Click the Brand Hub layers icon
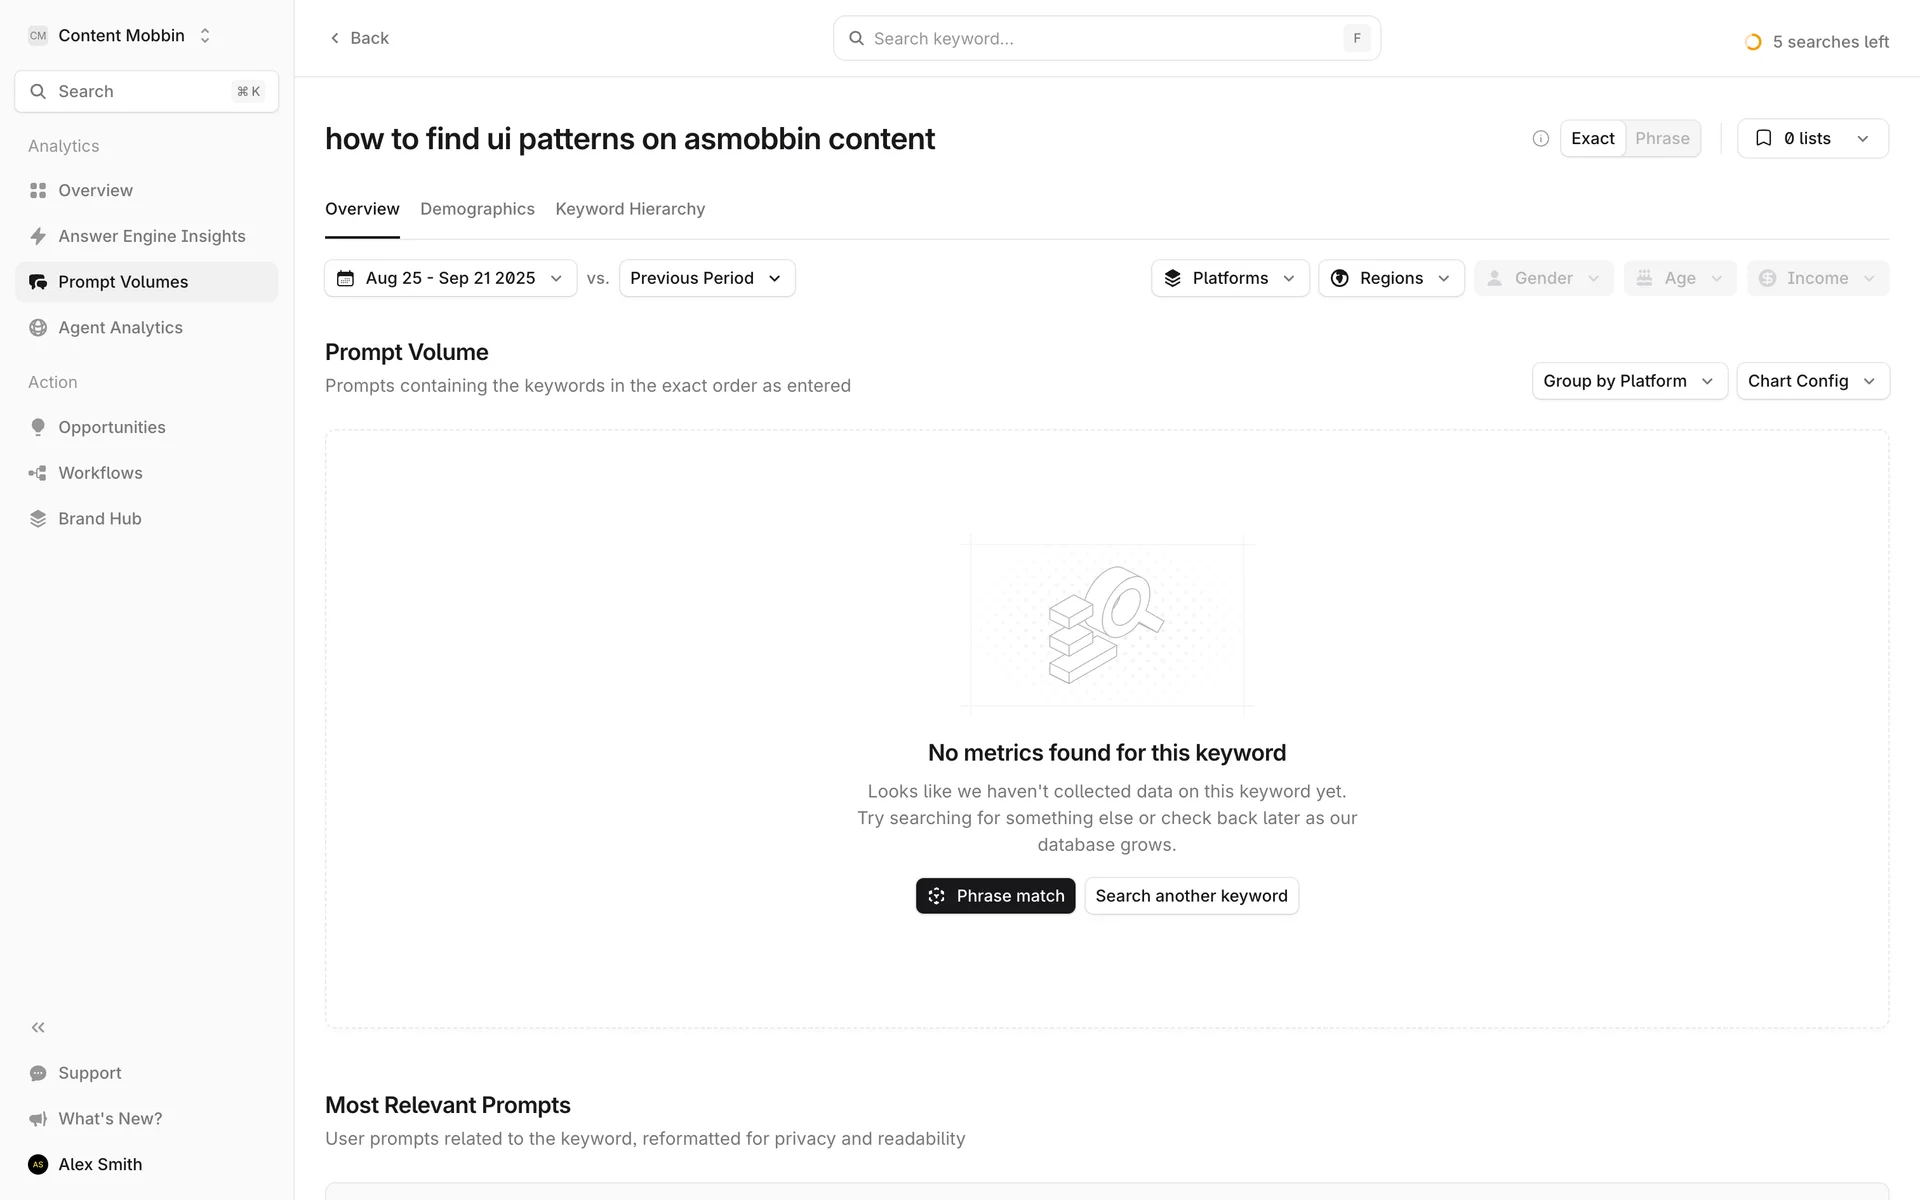1920x1200 pixels. tap(38, 519)
